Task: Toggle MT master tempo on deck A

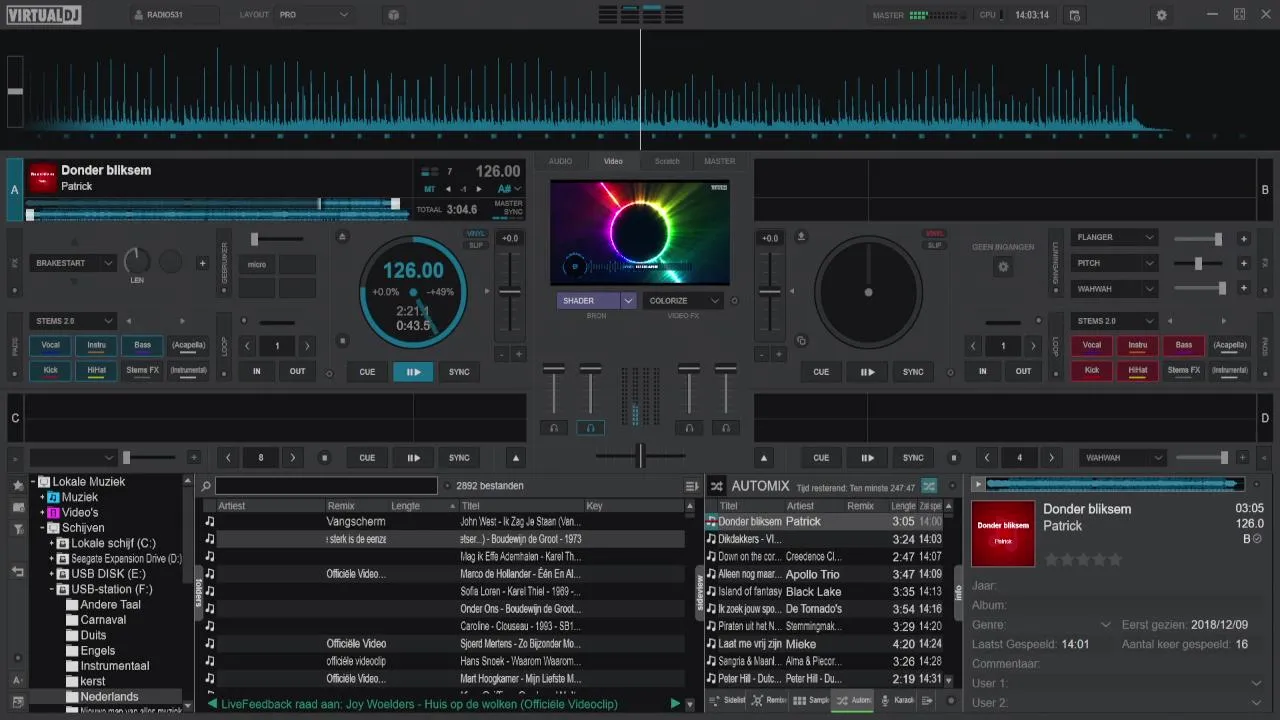Action: [430, 188]
